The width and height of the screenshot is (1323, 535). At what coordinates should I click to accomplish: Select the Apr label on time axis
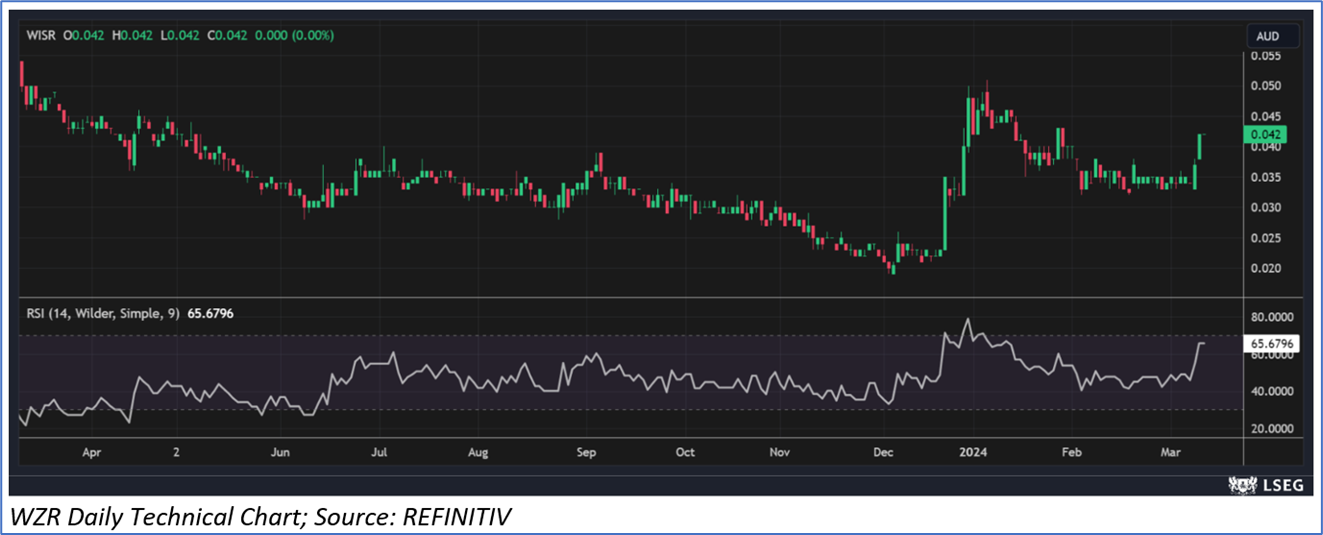pyautogui.click(x=92, y=452)
